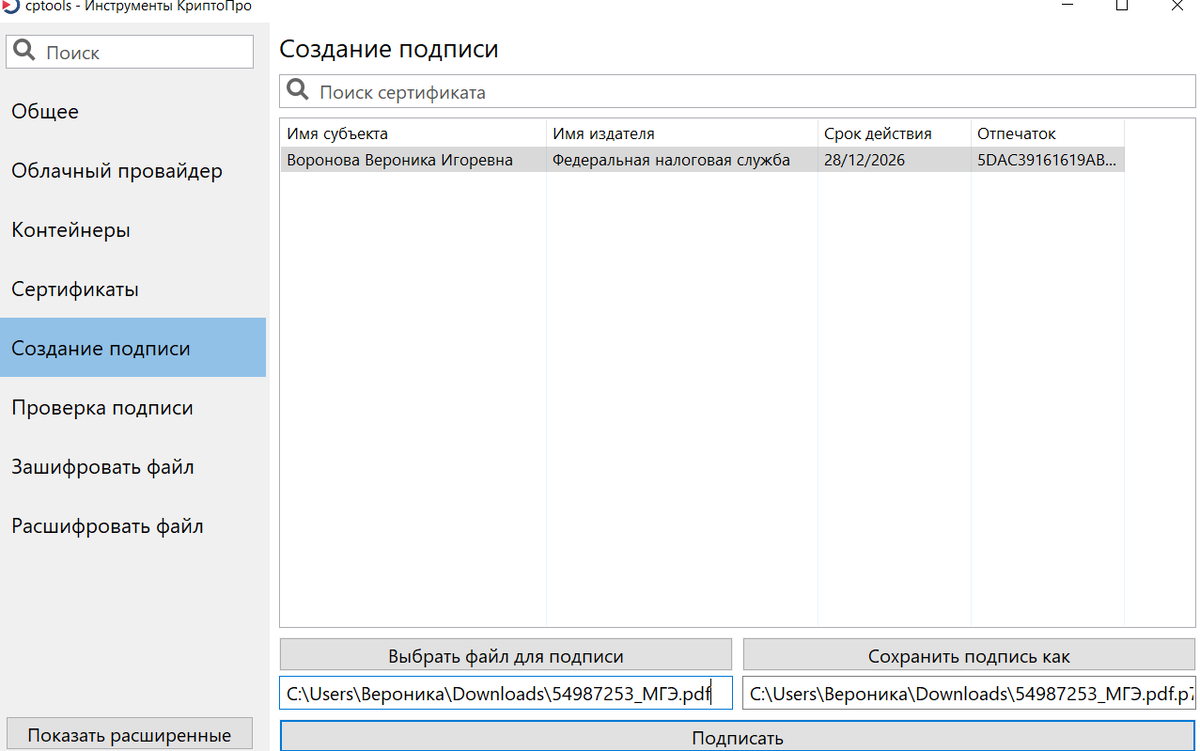
Task: Sort by the Отпечаток column header
Action: (1048, 133)
